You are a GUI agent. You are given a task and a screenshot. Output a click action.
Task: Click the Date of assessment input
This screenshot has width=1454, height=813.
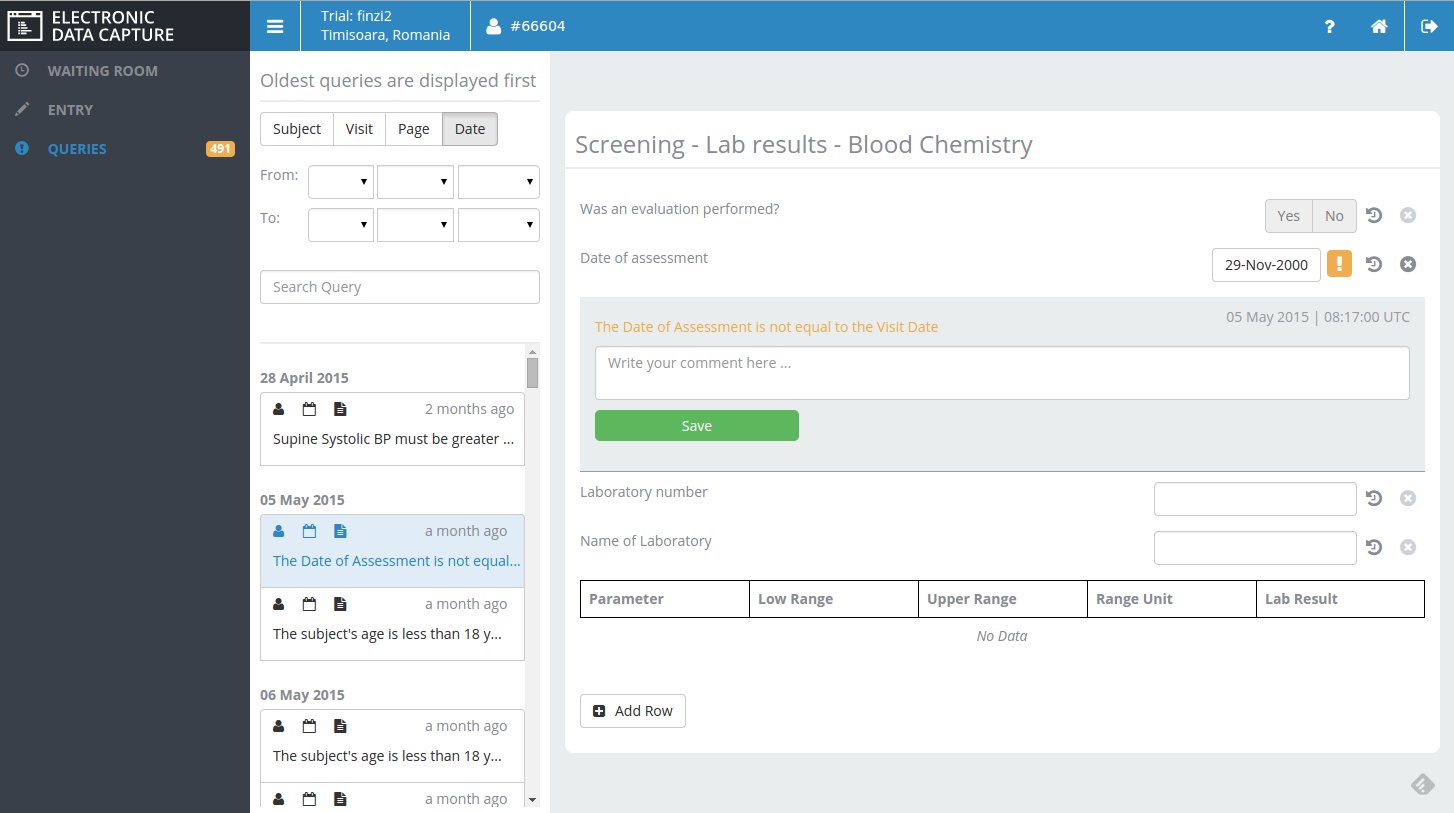pos(1266,265)
